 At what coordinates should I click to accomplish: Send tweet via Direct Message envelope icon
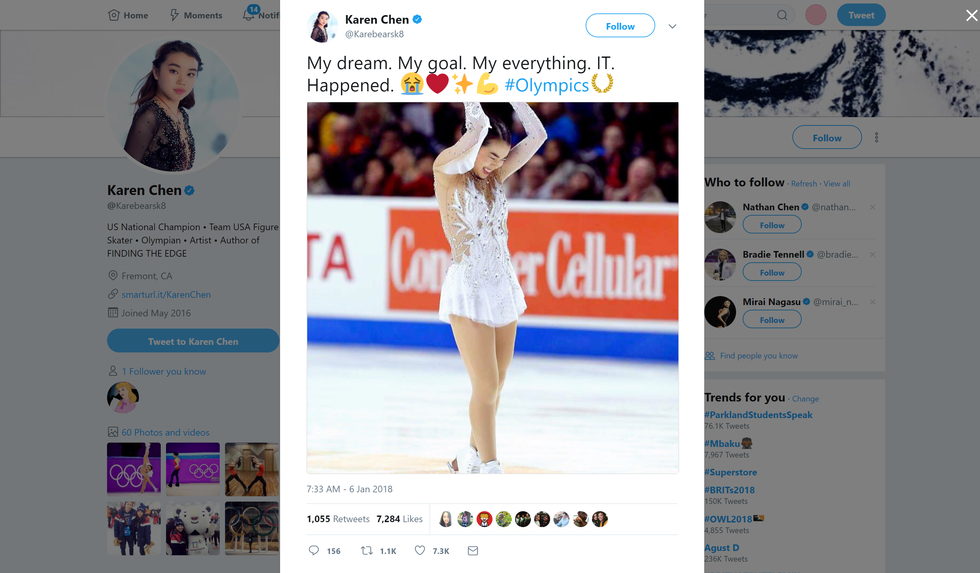473,550
